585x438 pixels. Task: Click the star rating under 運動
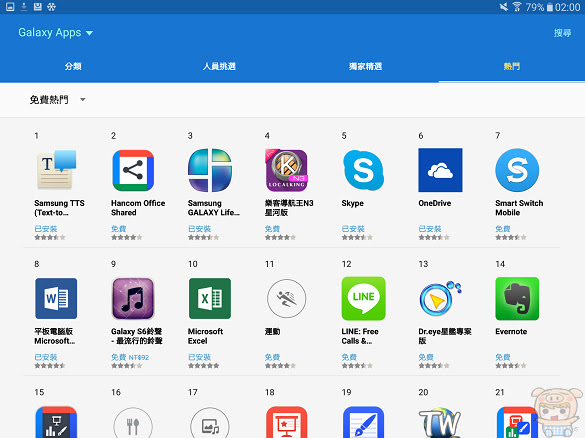[280, 366]
